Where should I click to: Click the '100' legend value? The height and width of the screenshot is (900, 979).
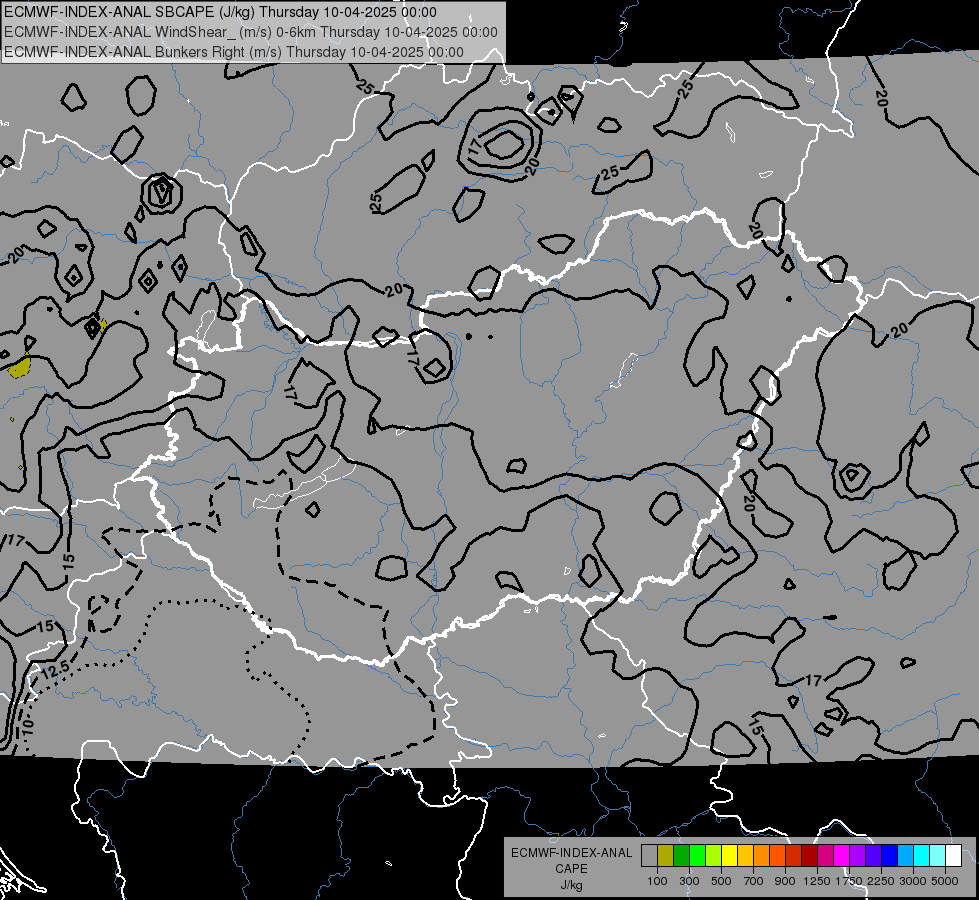coord(657,881)
